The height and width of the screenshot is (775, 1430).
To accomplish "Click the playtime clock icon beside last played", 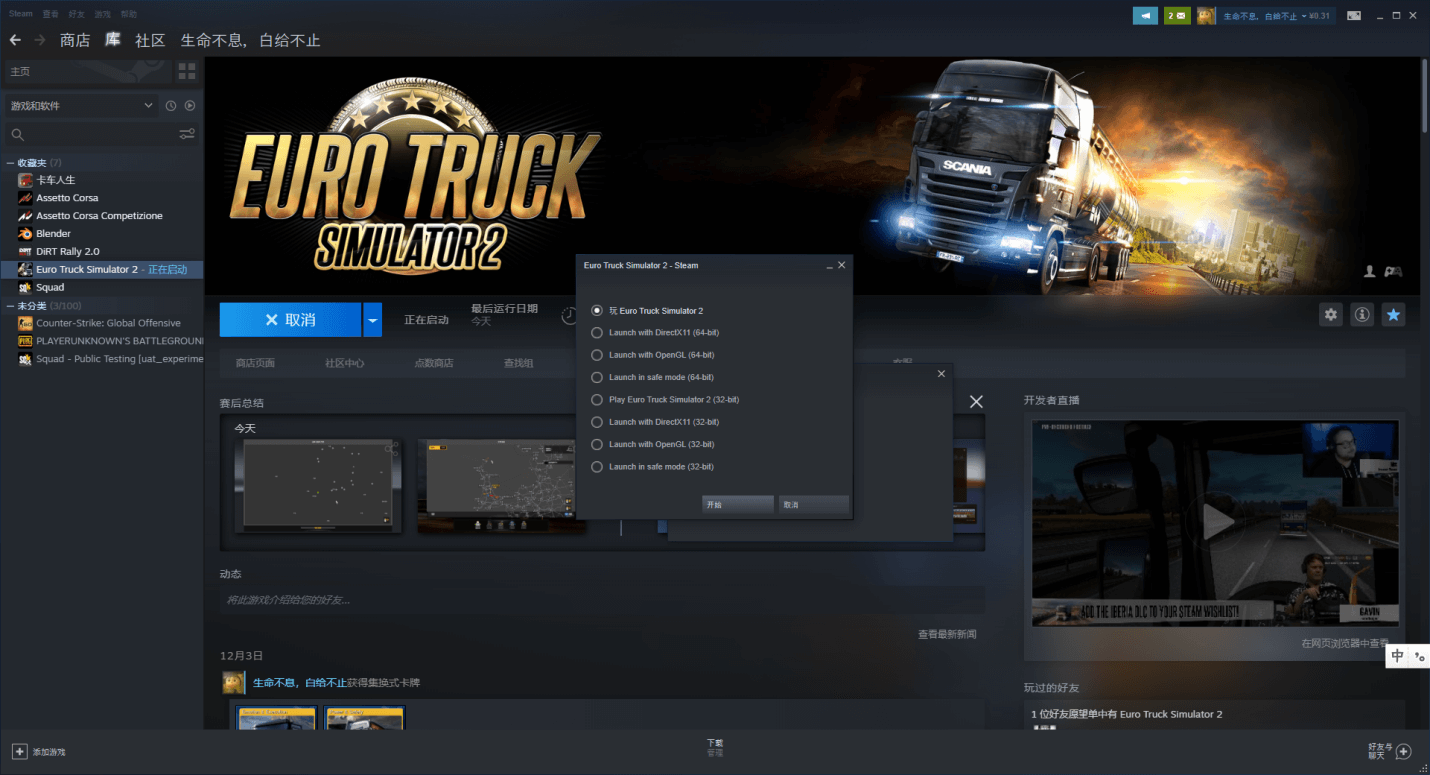I will [x=569, y=315].
